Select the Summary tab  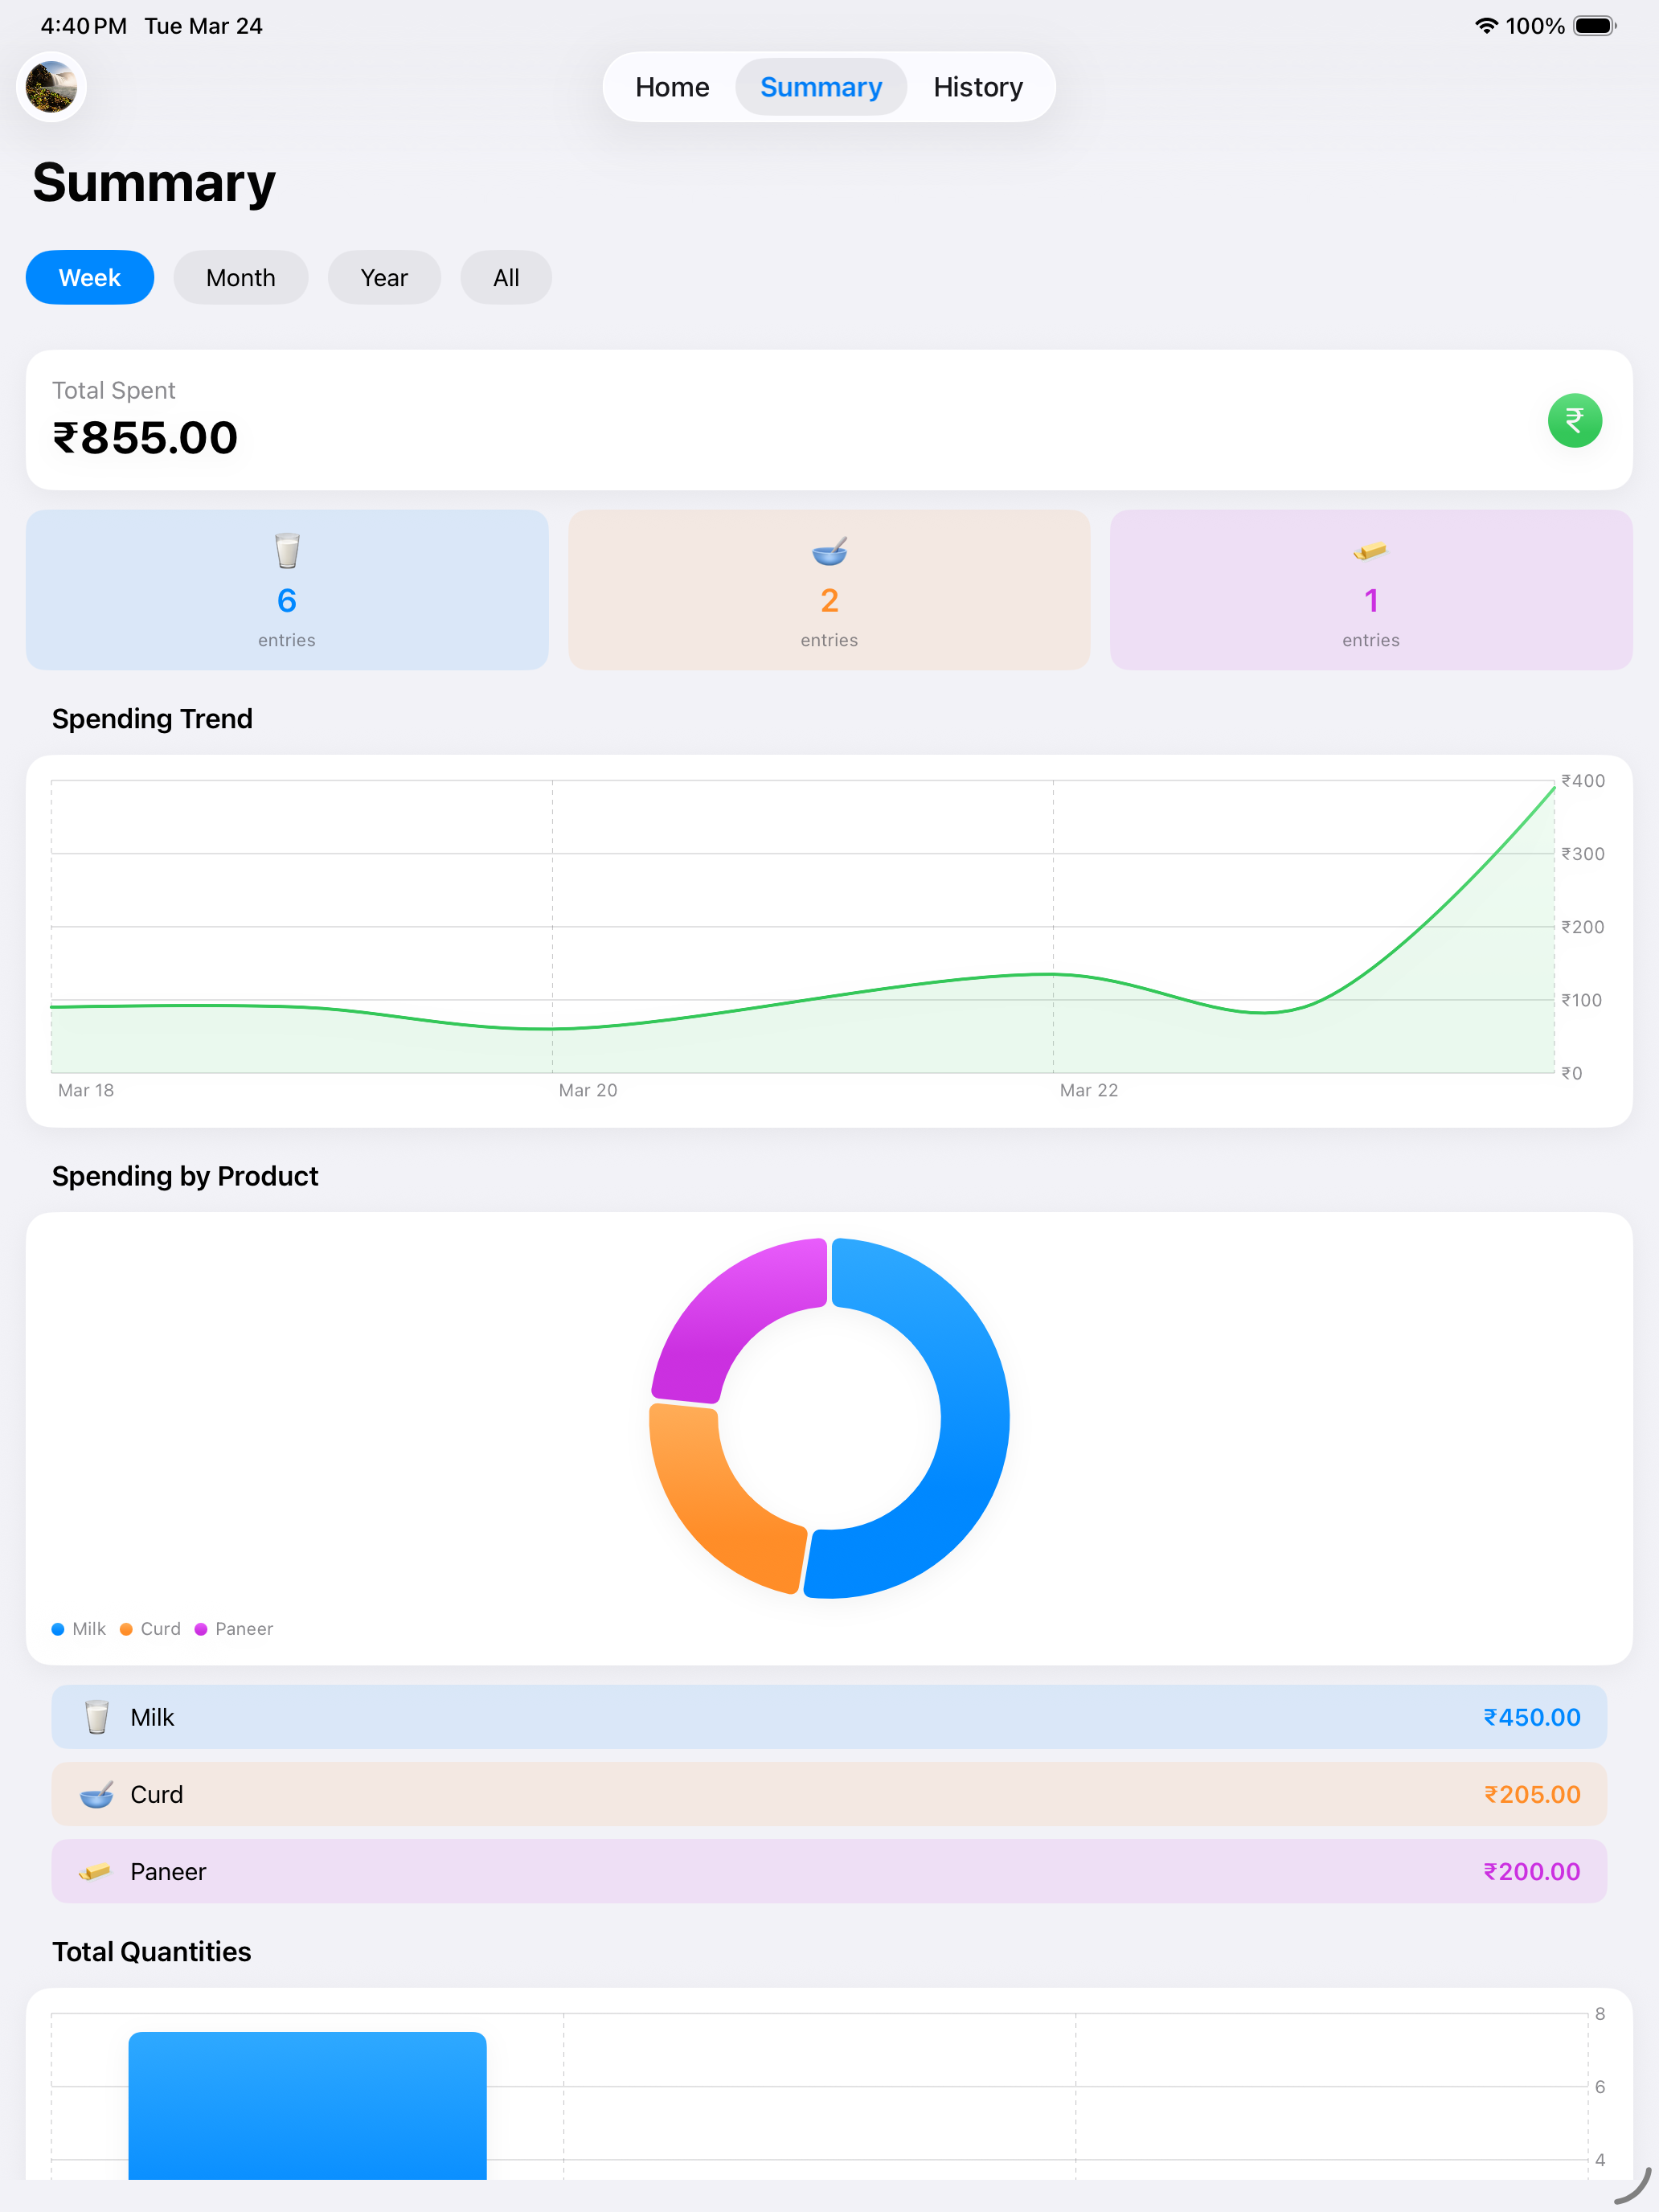(x=821, y=87)
